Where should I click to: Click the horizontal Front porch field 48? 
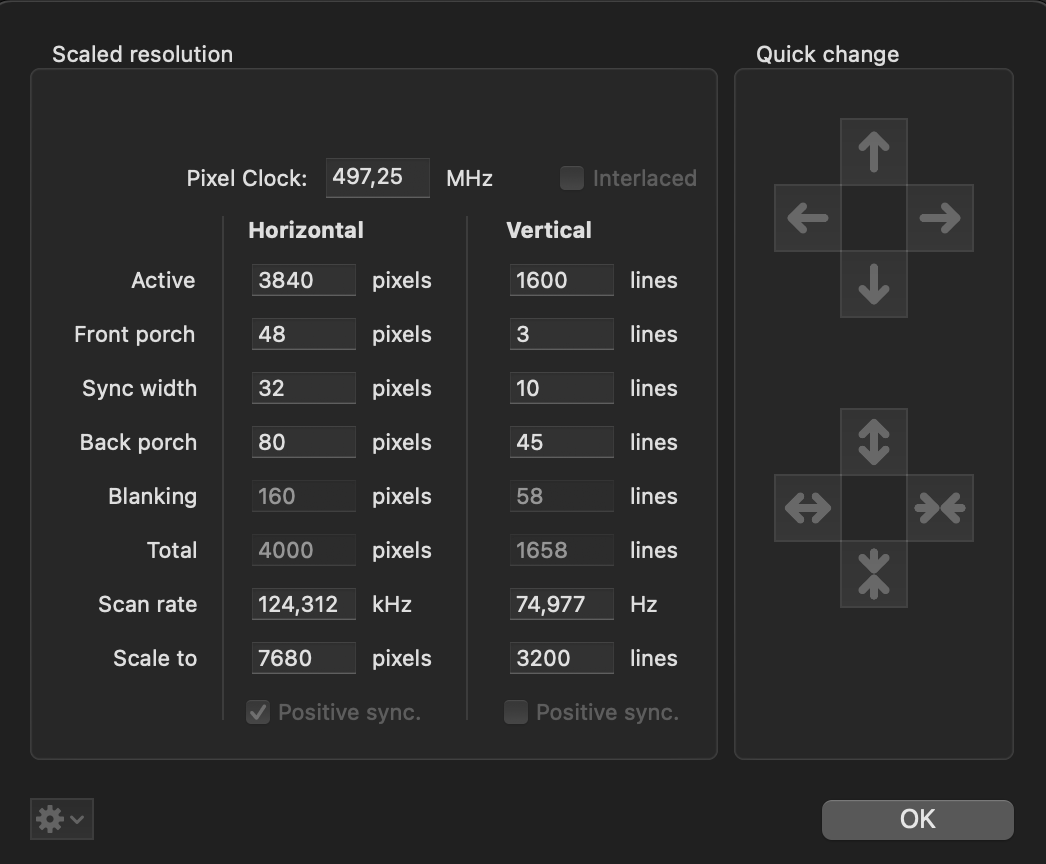[304, 334]
